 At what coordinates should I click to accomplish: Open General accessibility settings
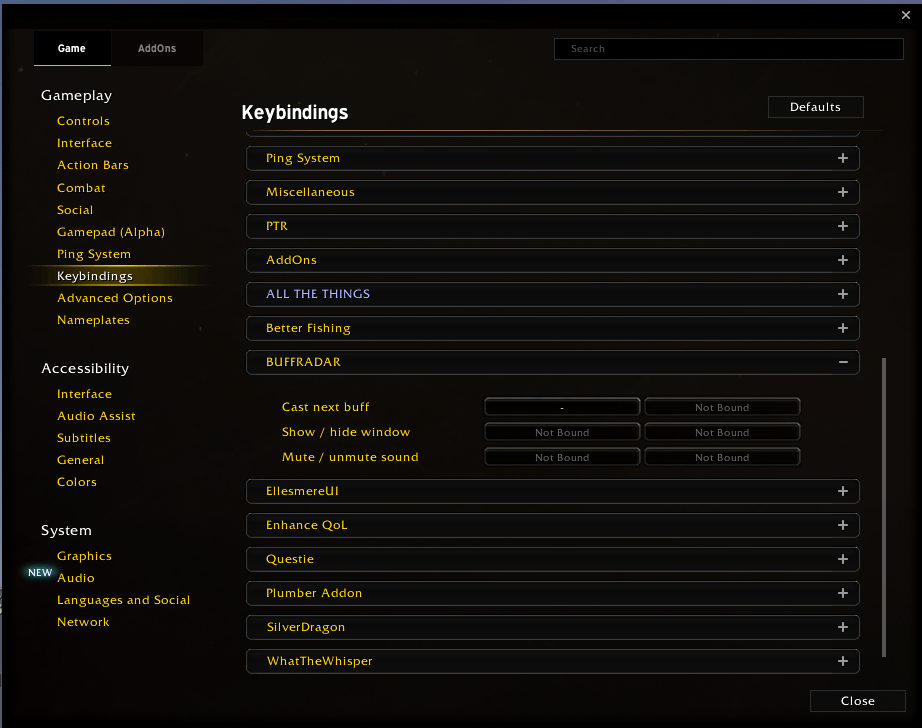(x=80, y=460)
